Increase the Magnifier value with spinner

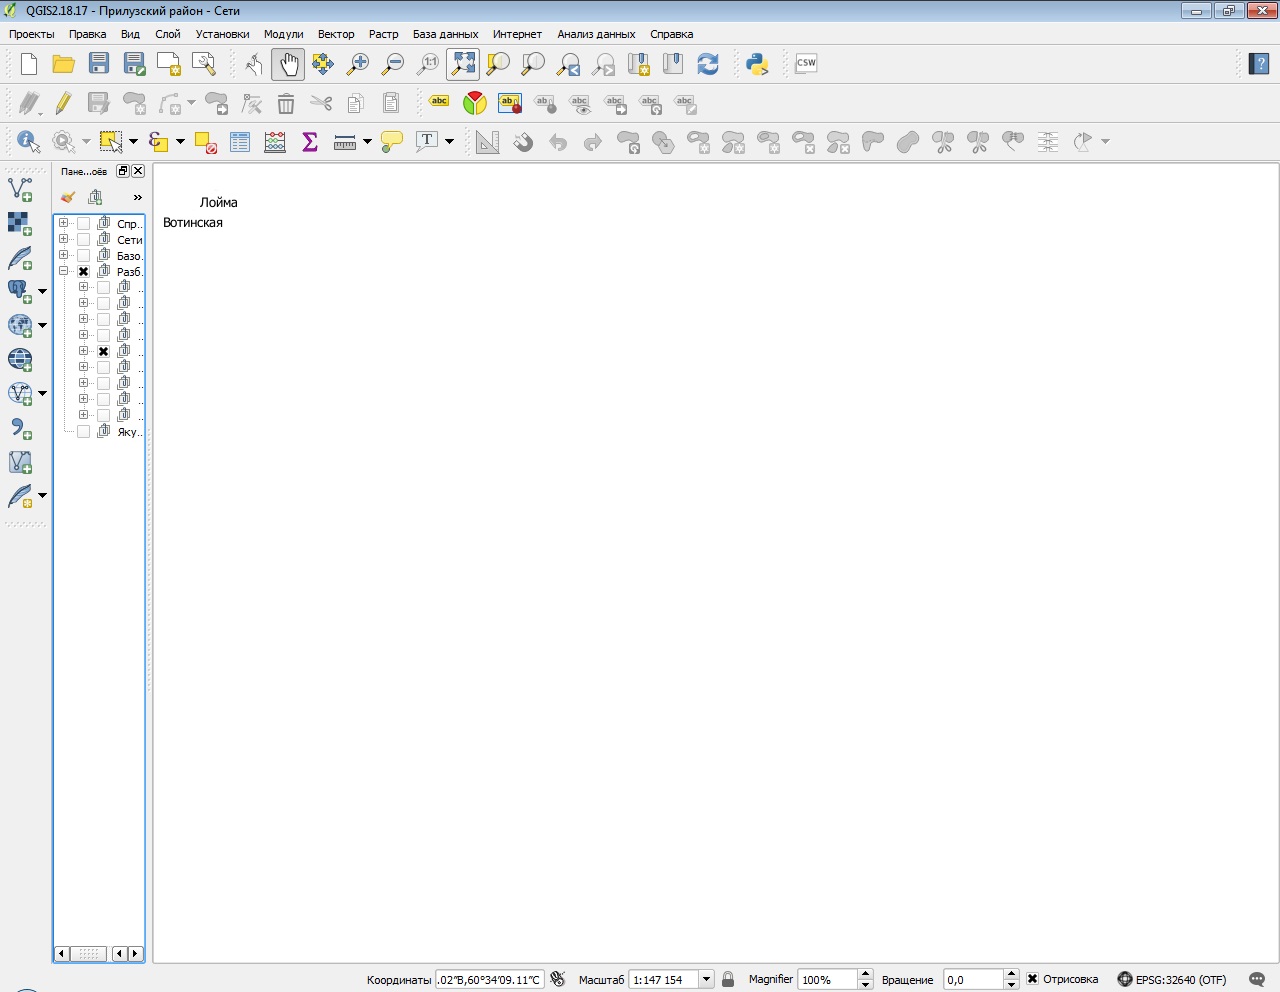click(x=866, y=974)
